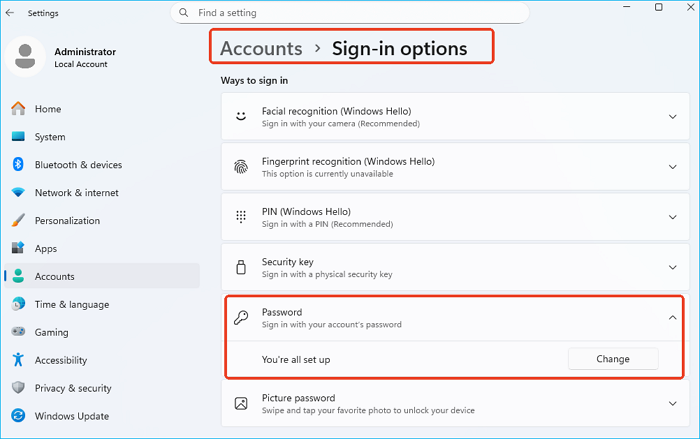This screenshot has height=439, width=700.
Task: Expand Facial recognition chevron
Action: (x=672, y=117)
